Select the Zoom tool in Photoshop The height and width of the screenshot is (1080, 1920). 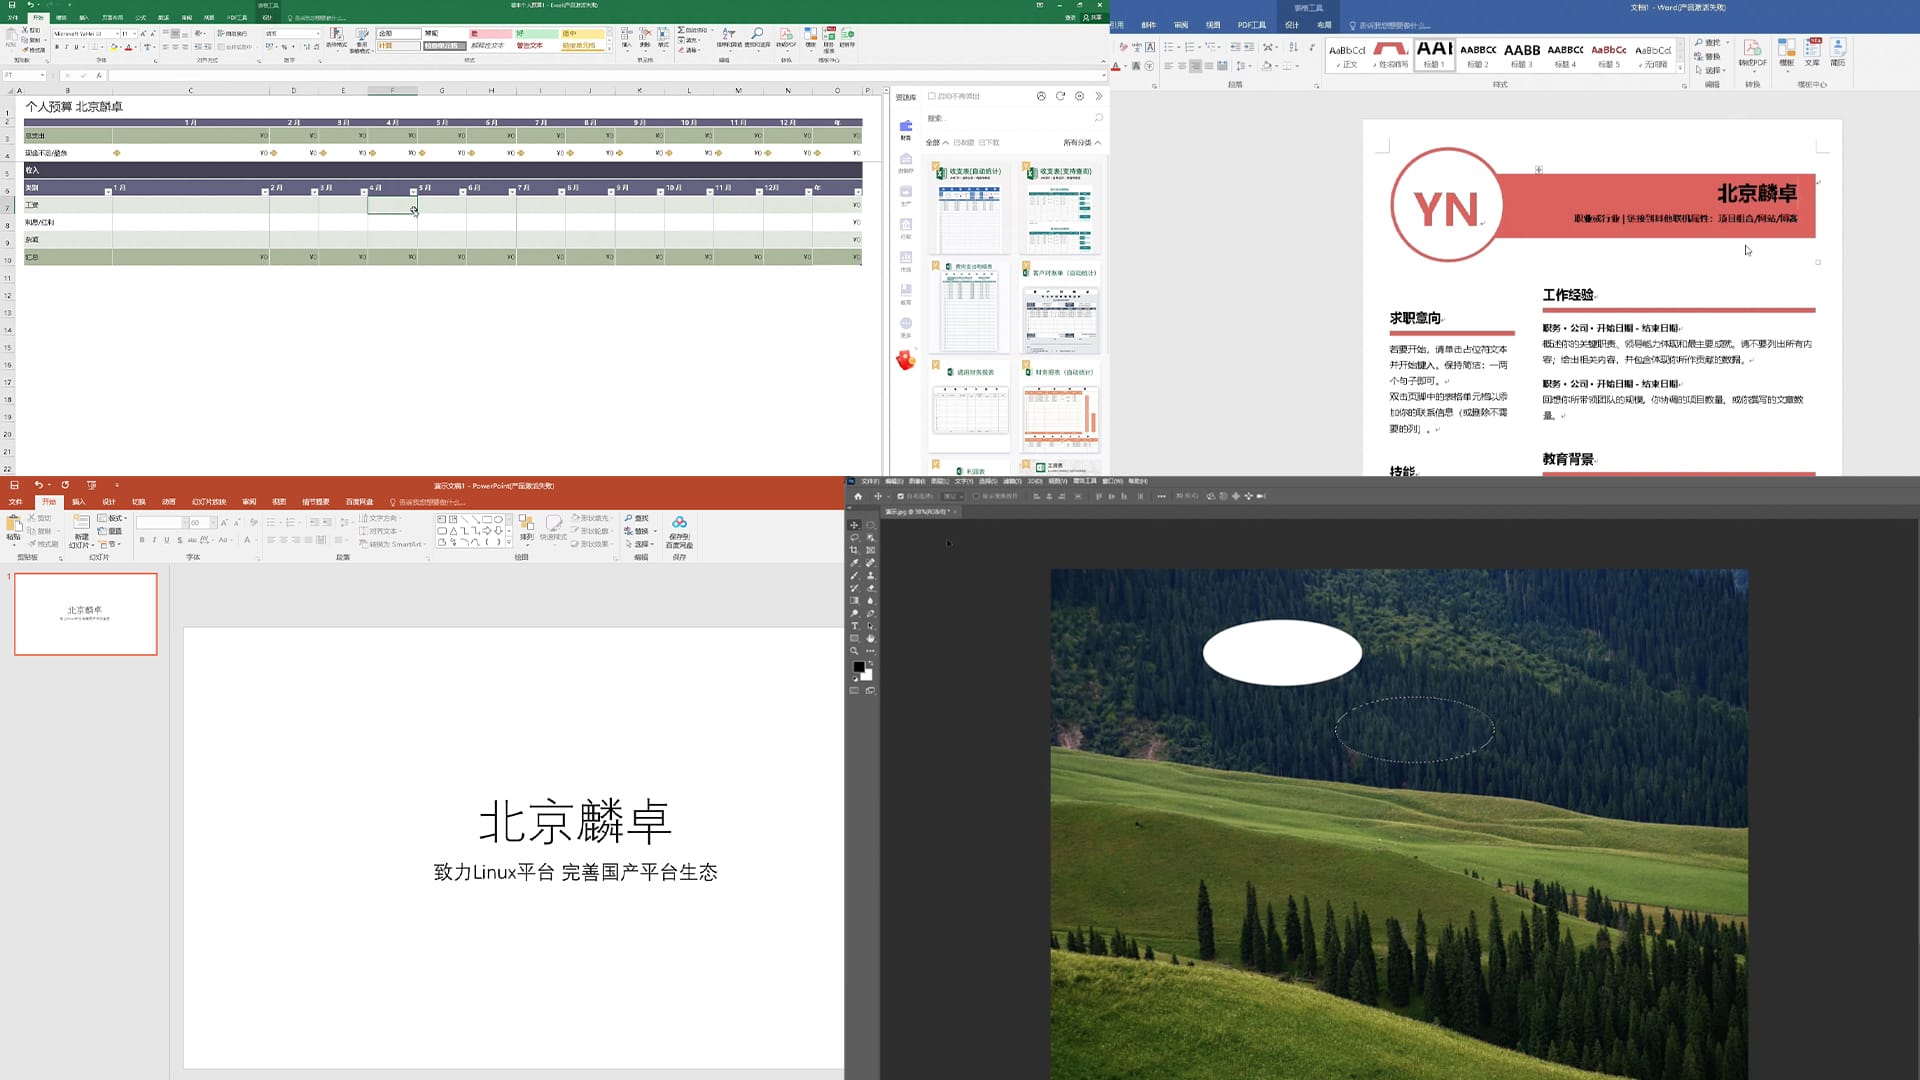854,651
